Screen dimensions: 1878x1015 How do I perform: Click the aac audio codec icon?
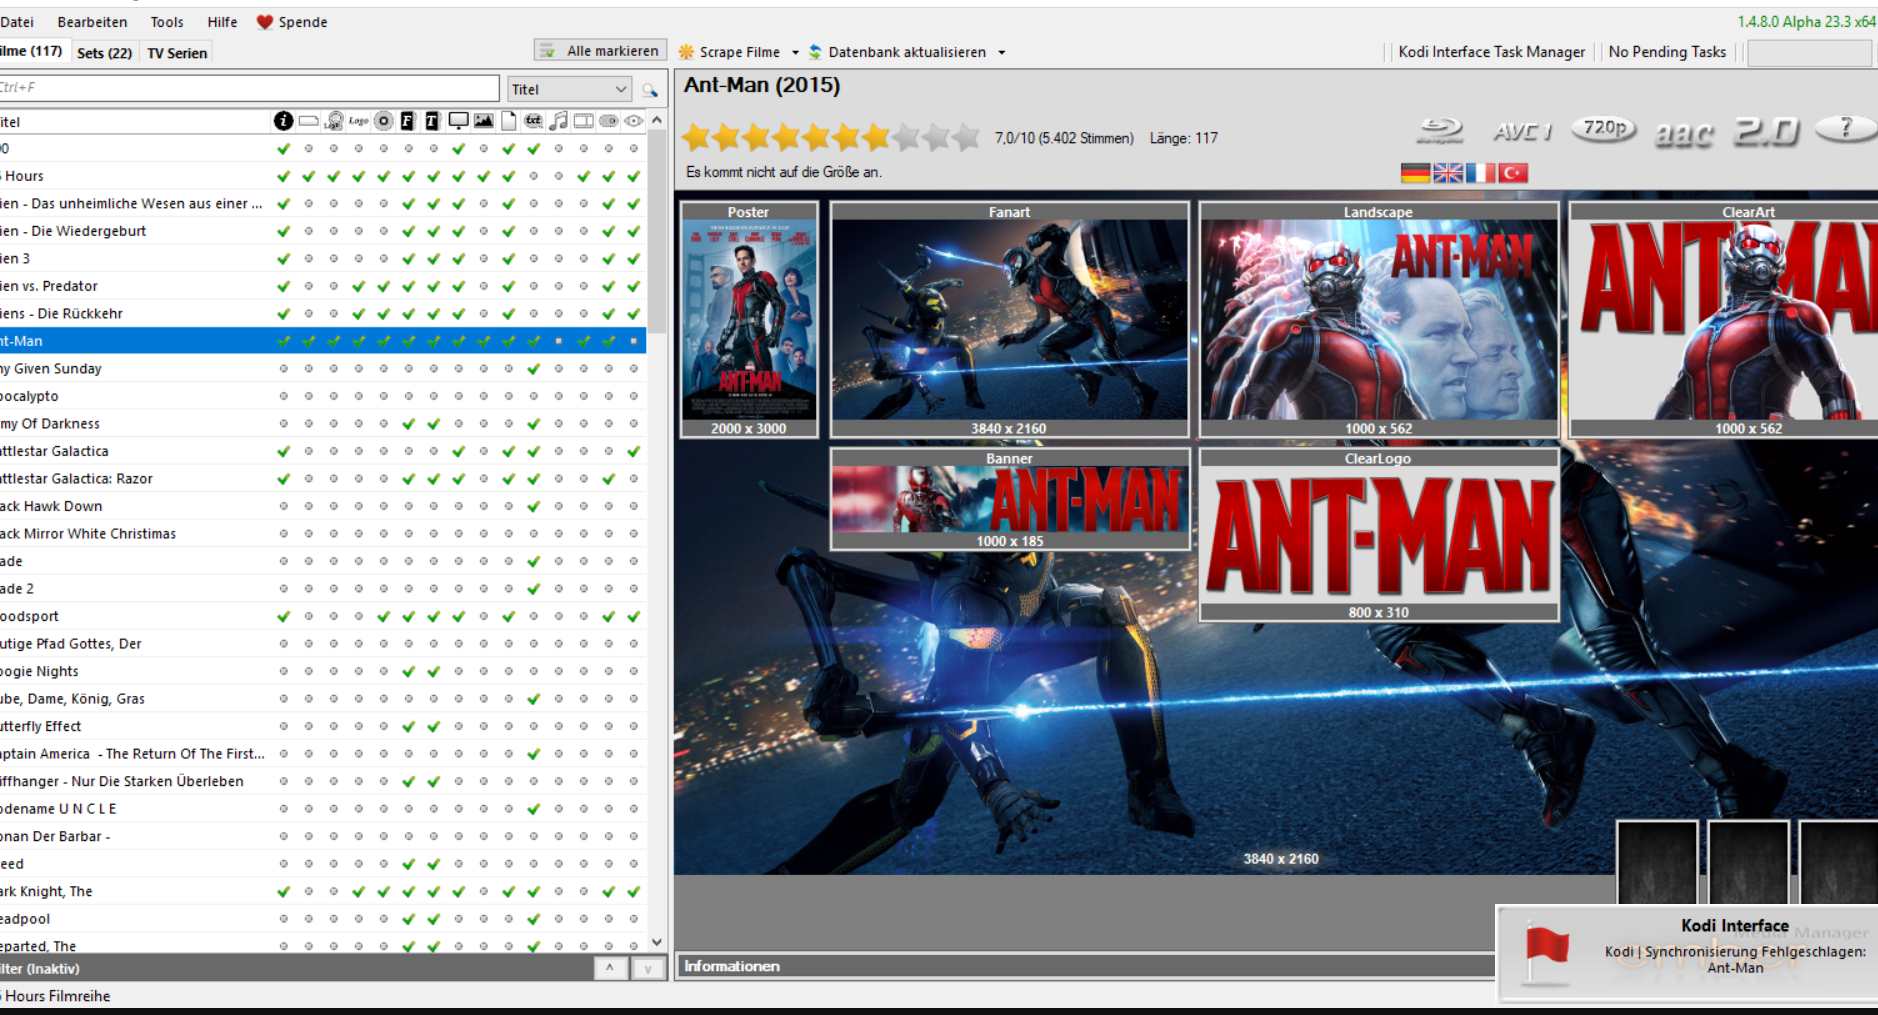pos(1684,133)
